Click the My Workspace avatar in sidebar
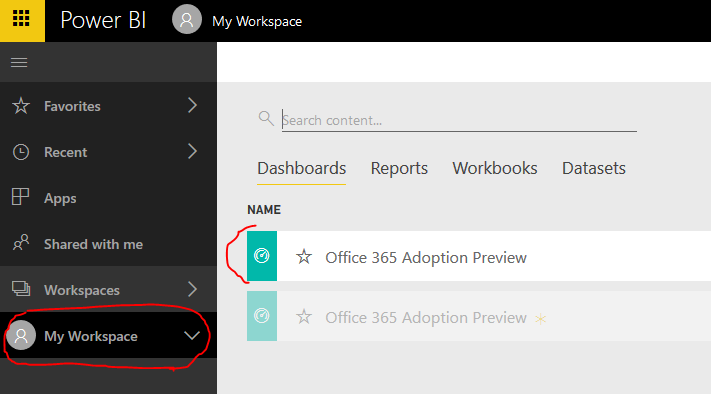Screen dimensions: 711x394 [x=21, y=336]
